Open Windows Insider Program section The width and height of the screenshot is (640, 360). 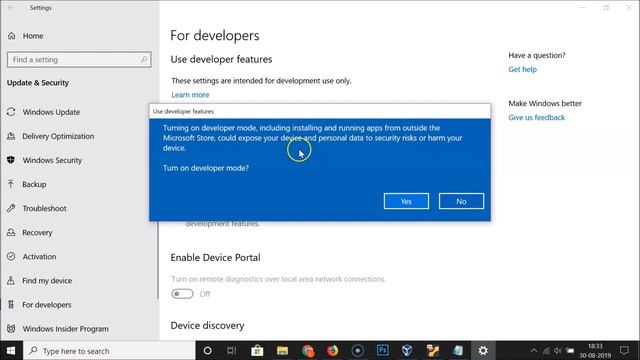coord(65,329)
